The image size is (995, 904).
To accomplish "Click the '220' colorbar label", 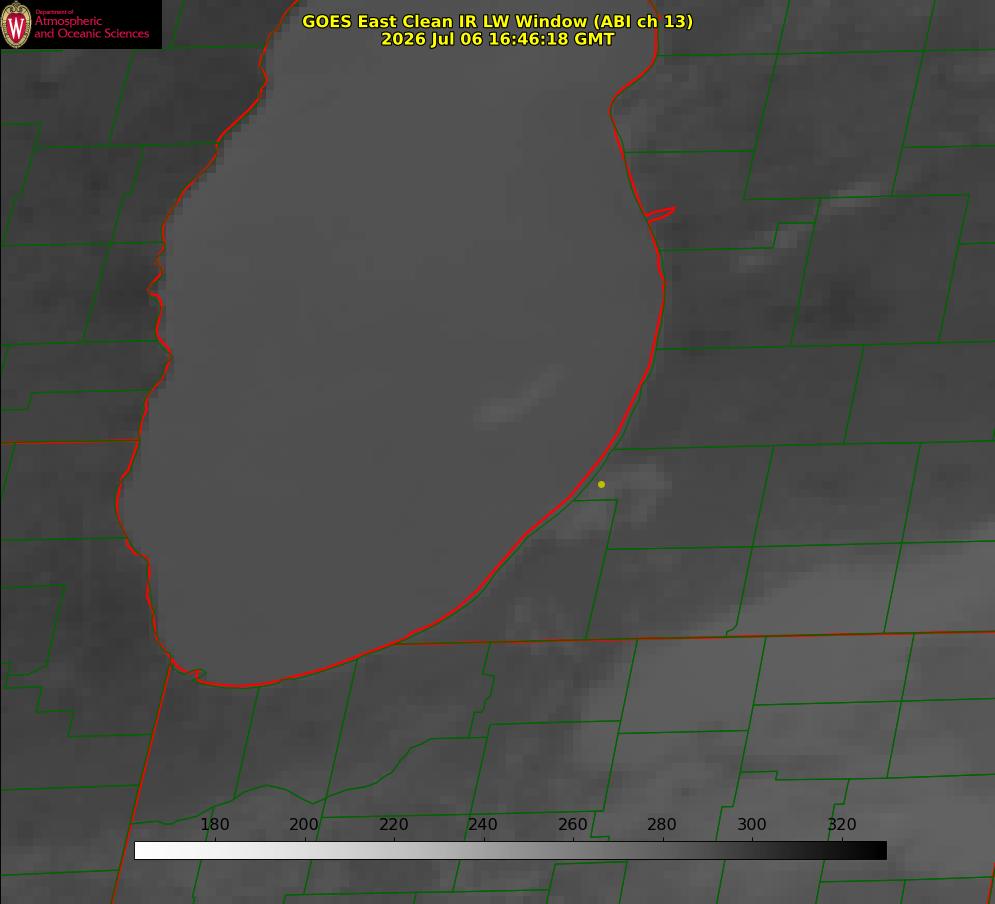I will 393,824.
